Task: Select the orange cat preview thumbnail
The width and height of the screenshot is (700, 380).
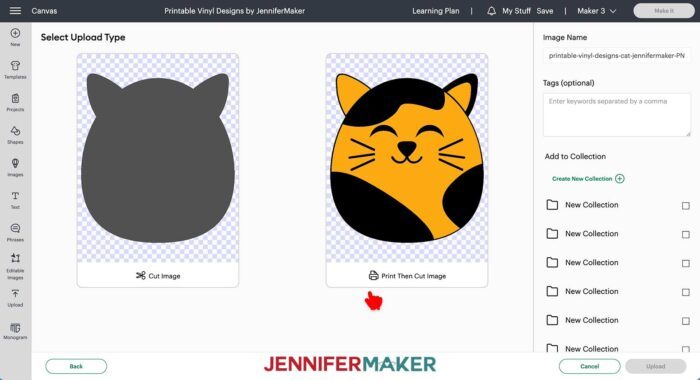Action: (407, 158)
